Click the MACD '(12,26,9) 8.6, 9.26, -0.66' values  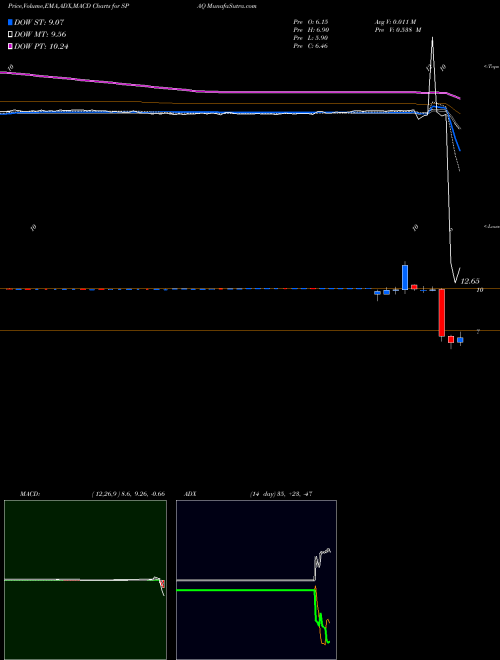click(x=128, y=494)
